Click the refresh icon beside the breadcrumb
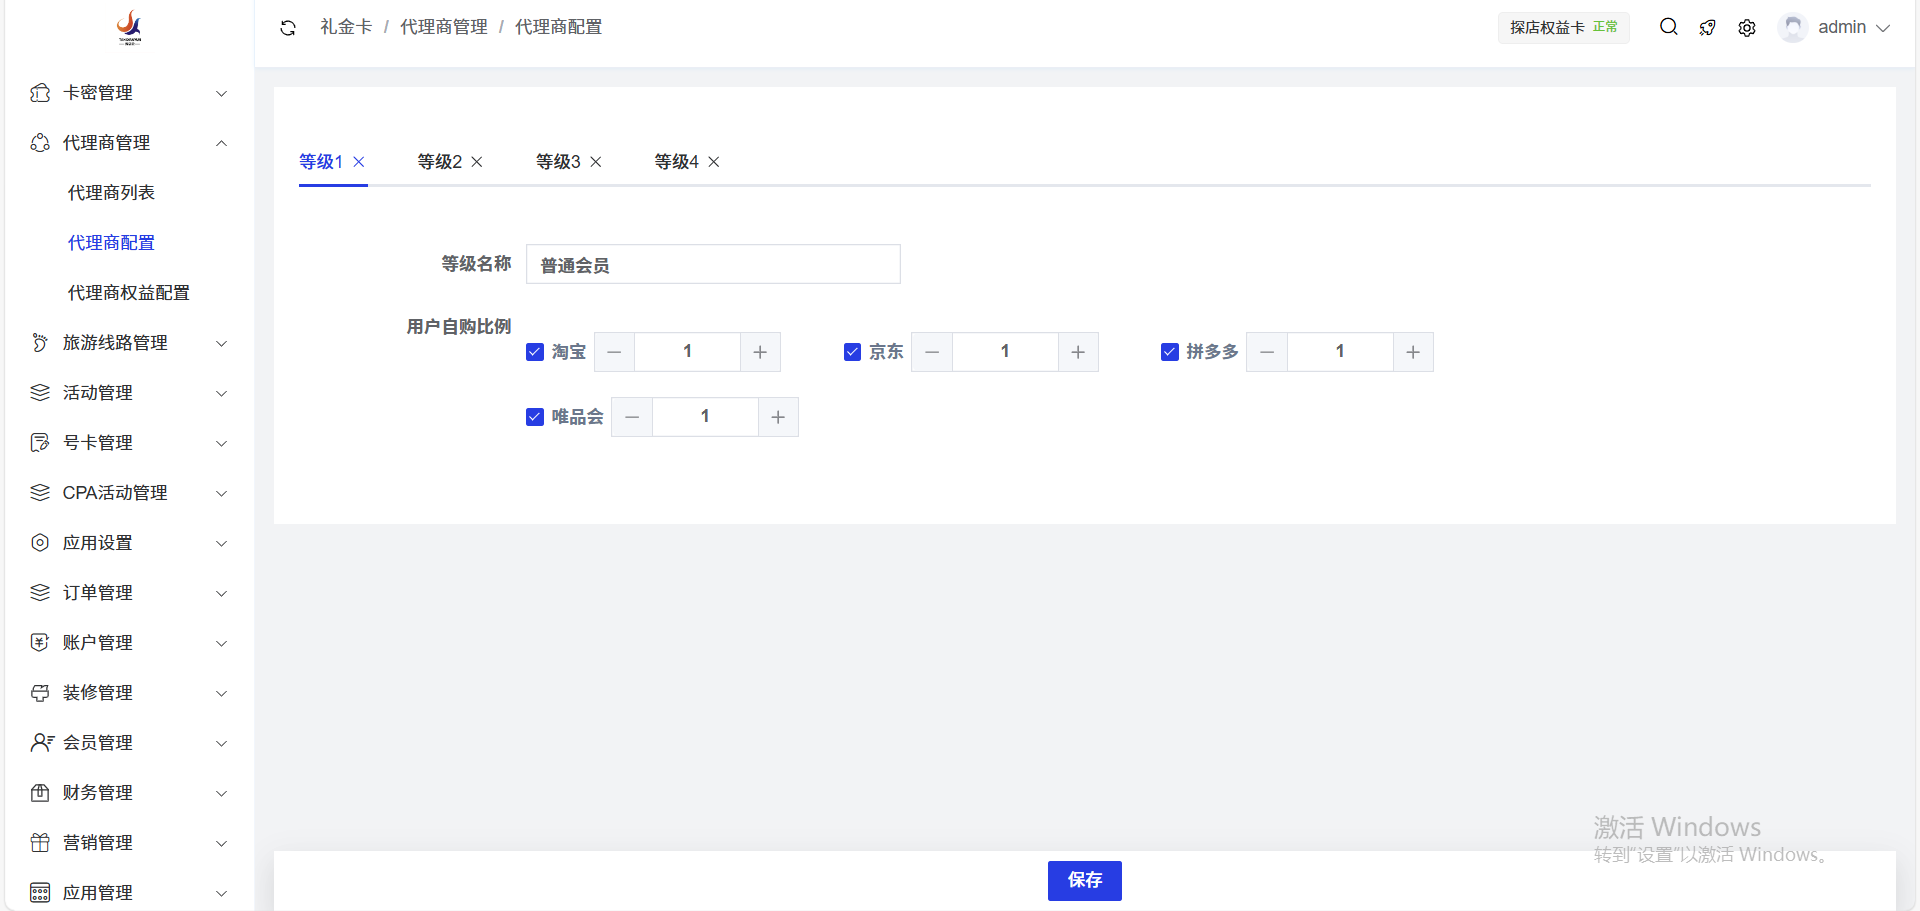The image size is (1920, 911). [x=288, y=28]
